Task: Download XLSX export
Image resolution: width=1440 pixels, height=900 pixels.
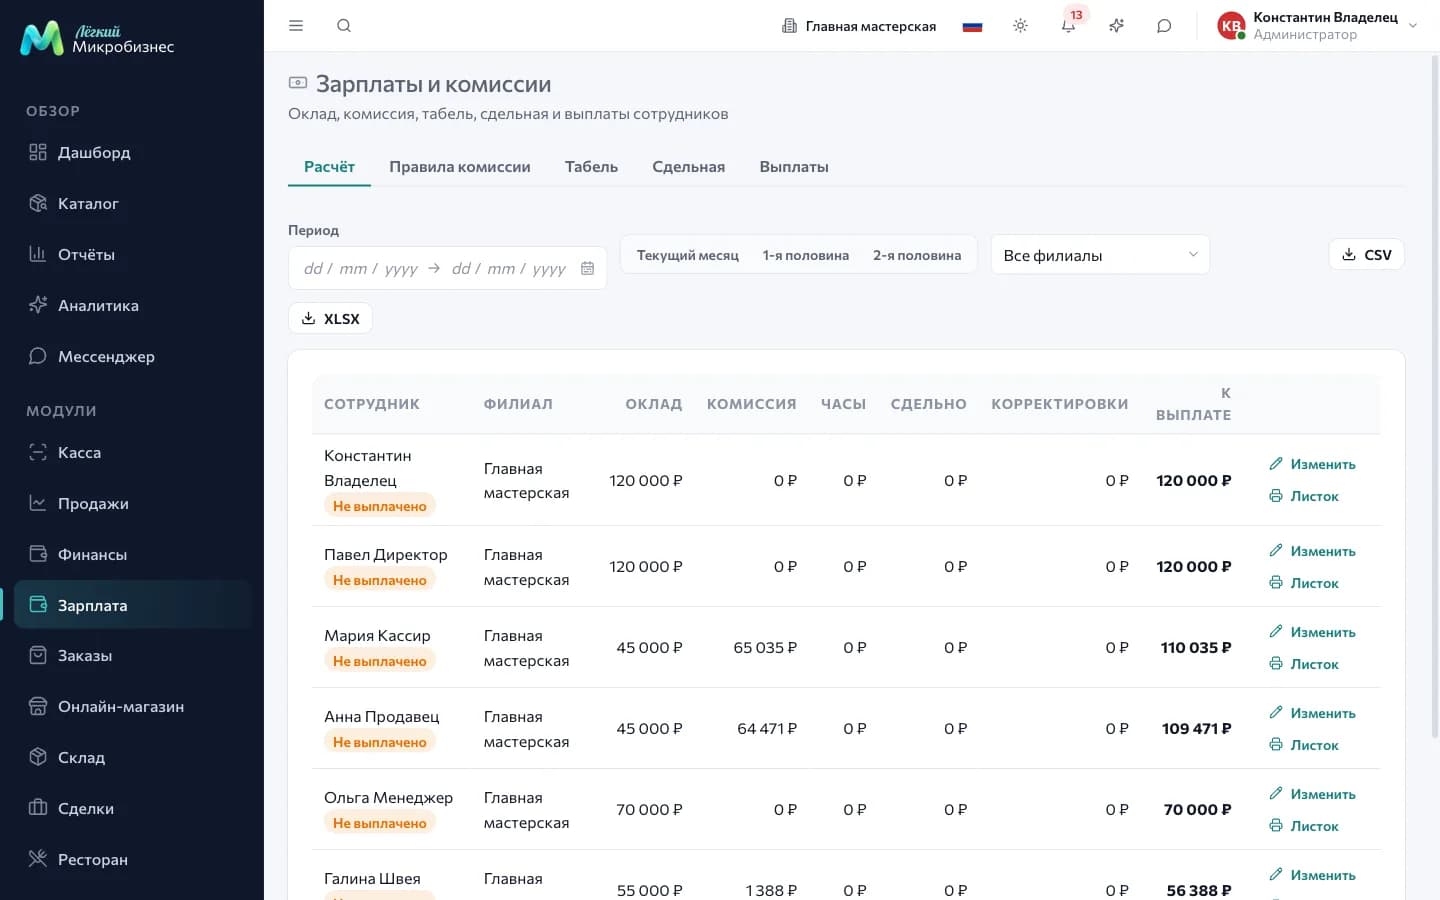Action: pyautogui.click(x=330, y=318)
